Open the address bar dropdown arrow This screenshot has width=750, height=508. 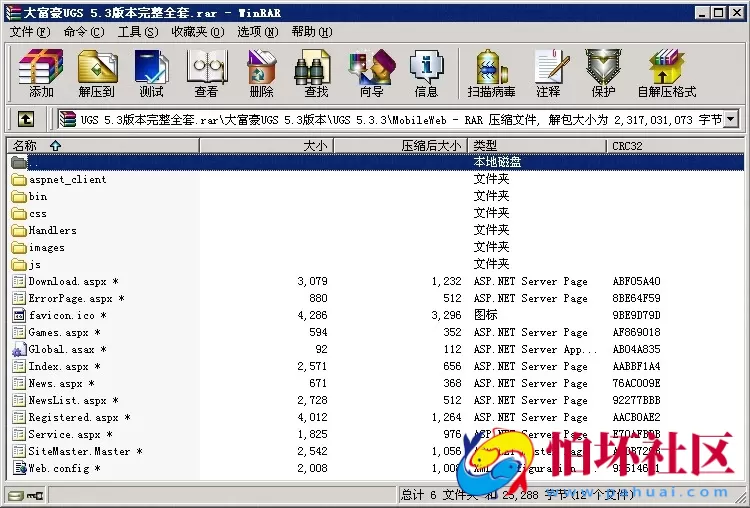point(731,119)
